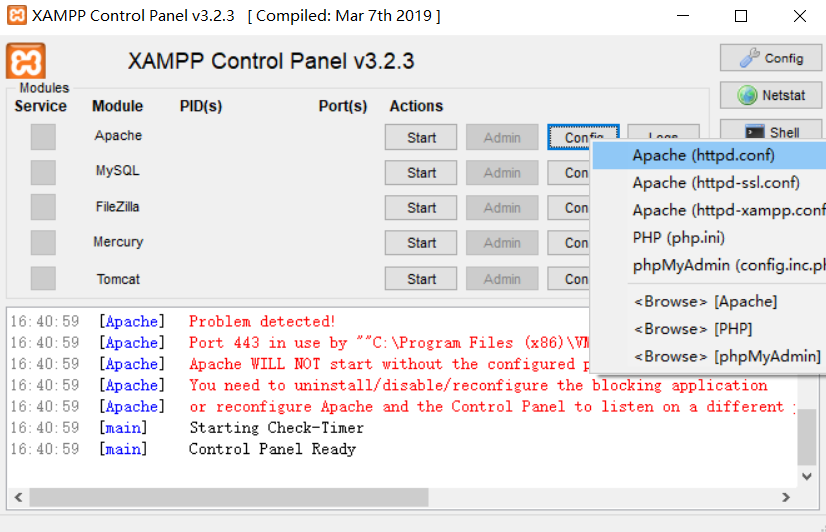Click the MySQL Admin button
Screen dimensions: 826x532
(502, 172)
